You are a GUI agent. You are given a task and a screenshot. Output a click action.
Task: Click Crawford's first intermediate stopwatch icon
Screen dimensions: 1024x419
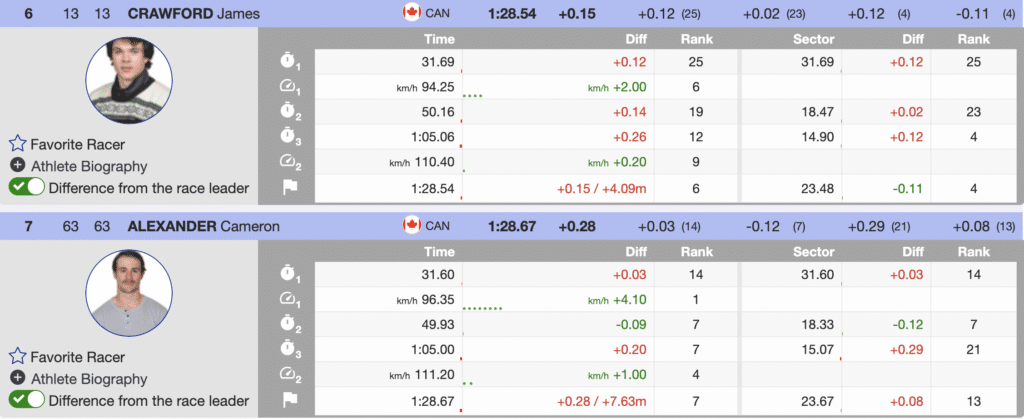point(289,63)
